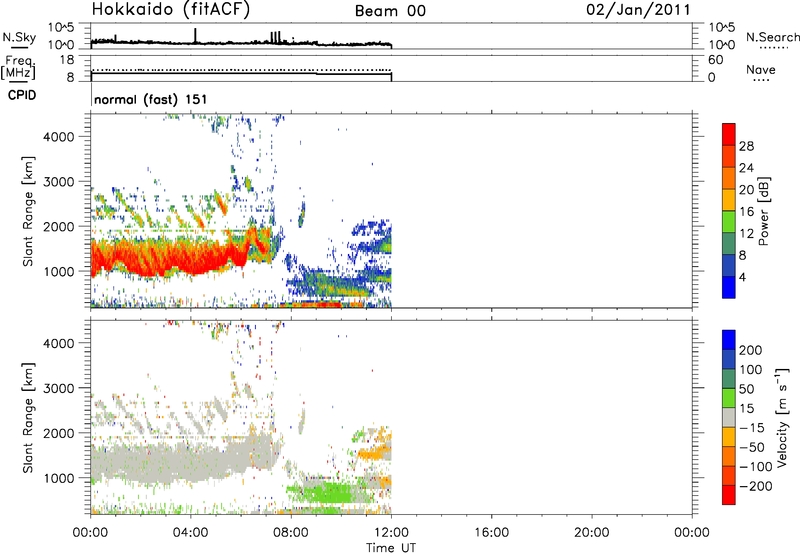Select the "N.Search" legend label
Screen dimensions: 800x554
coord(772,37)
